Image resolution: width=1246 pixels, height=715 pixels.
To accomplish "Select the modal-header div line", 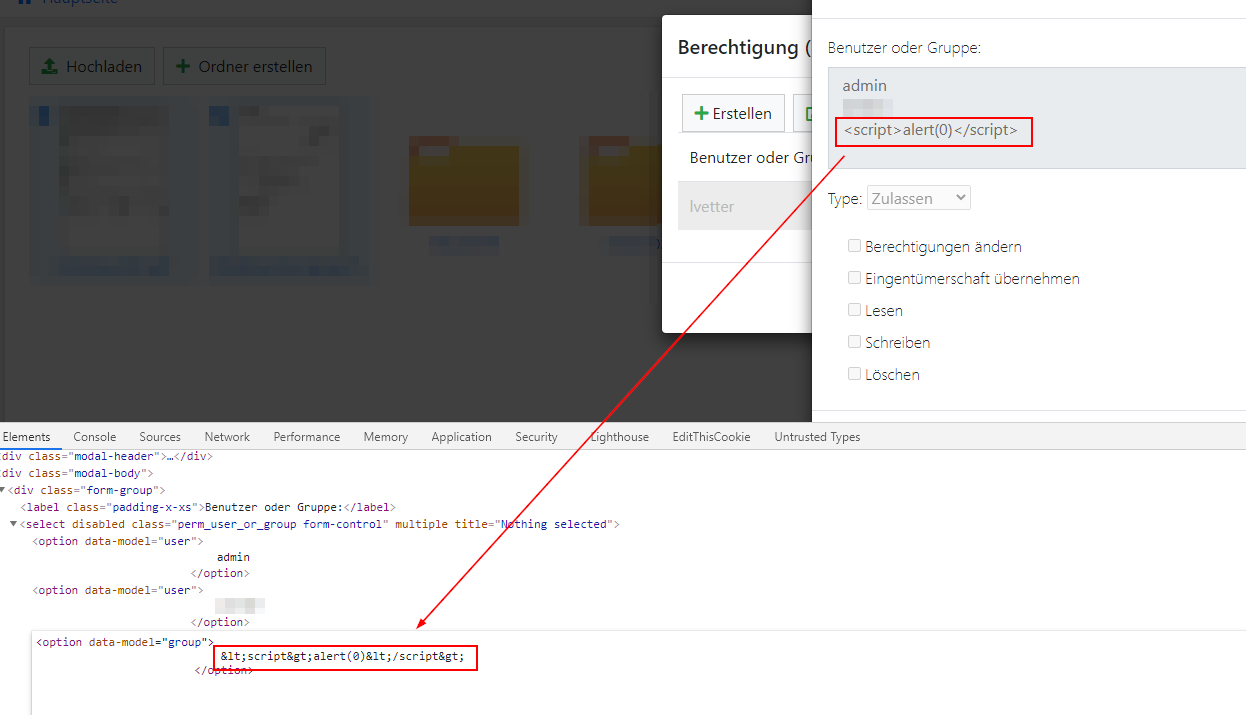I will 105,456.
